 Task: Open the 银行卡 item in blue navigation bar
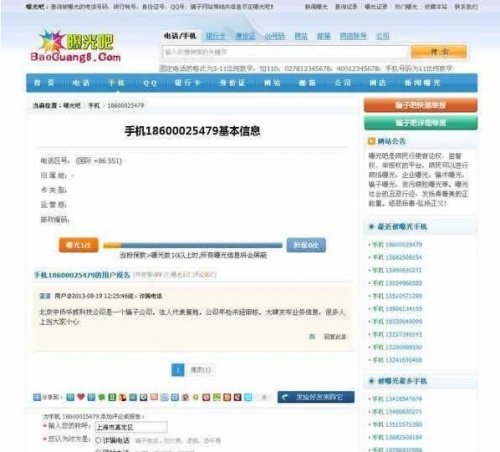coord(188,83)
